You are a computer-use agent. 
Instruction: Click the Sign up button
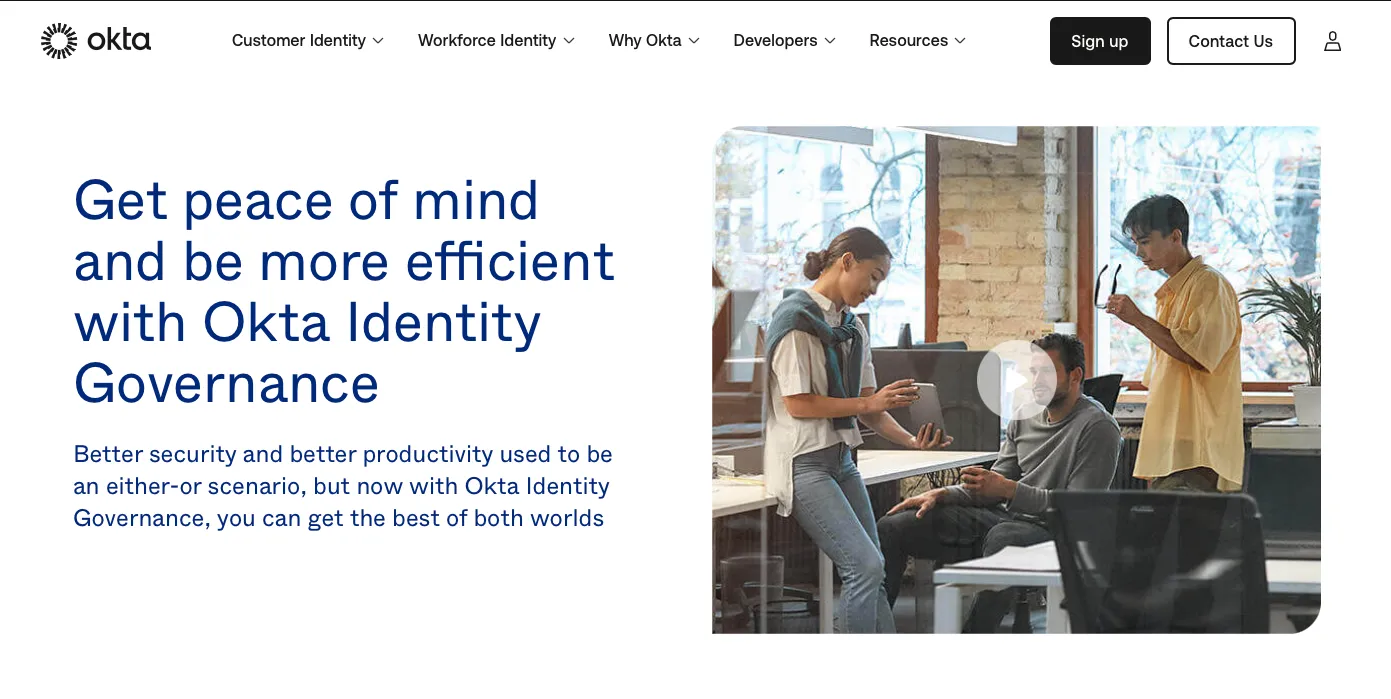(x=1100, y=41)
